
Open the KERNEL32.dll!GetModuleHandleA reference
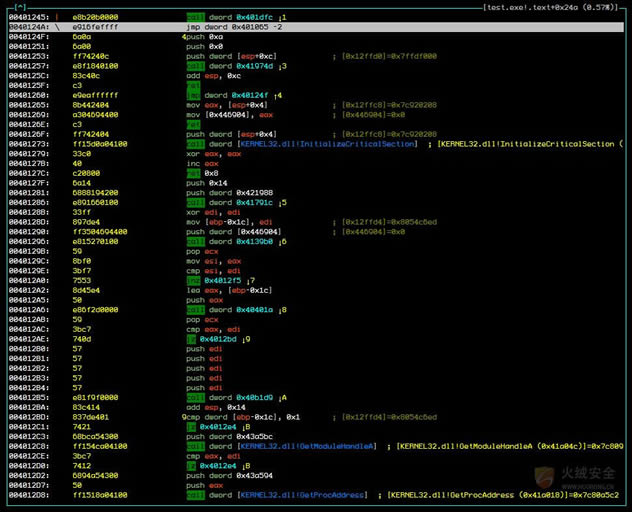tap(306, 445)
